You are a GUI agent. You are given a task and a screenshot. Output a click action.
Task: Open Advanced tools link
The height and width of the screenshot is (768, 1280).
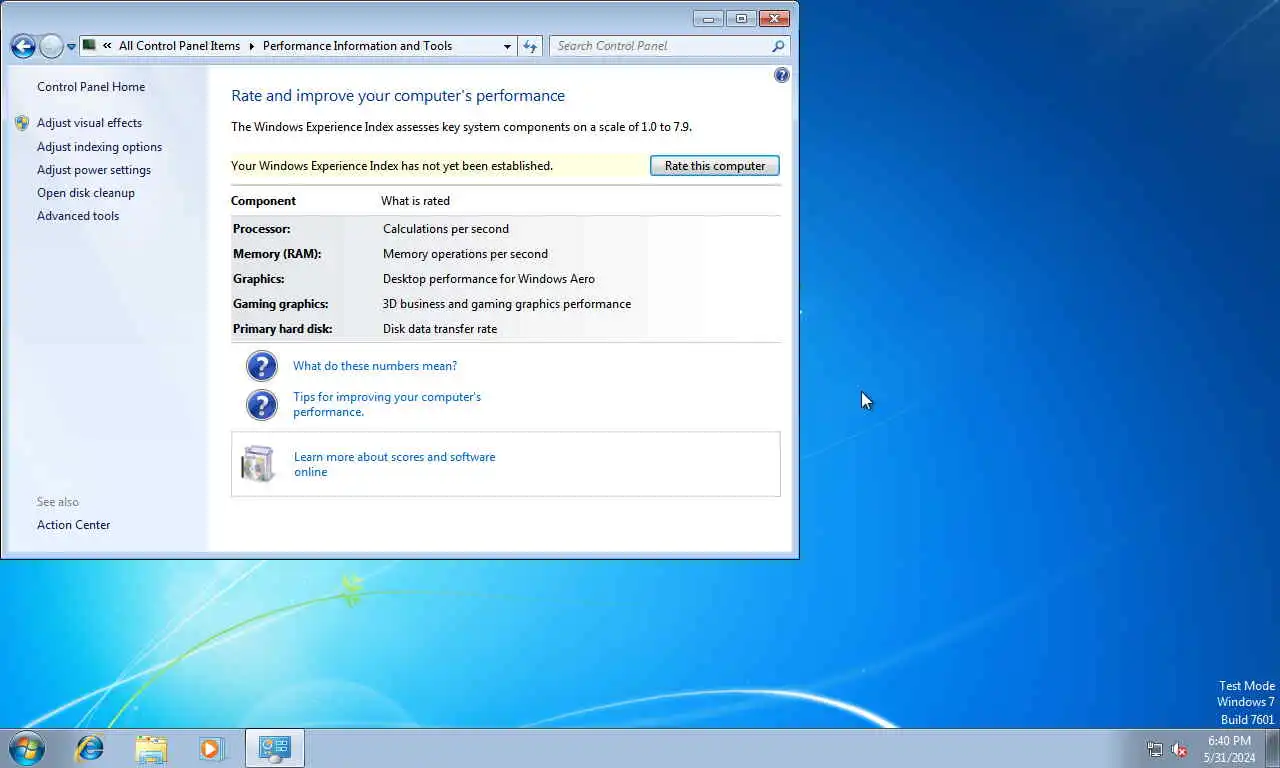[78, 216]
